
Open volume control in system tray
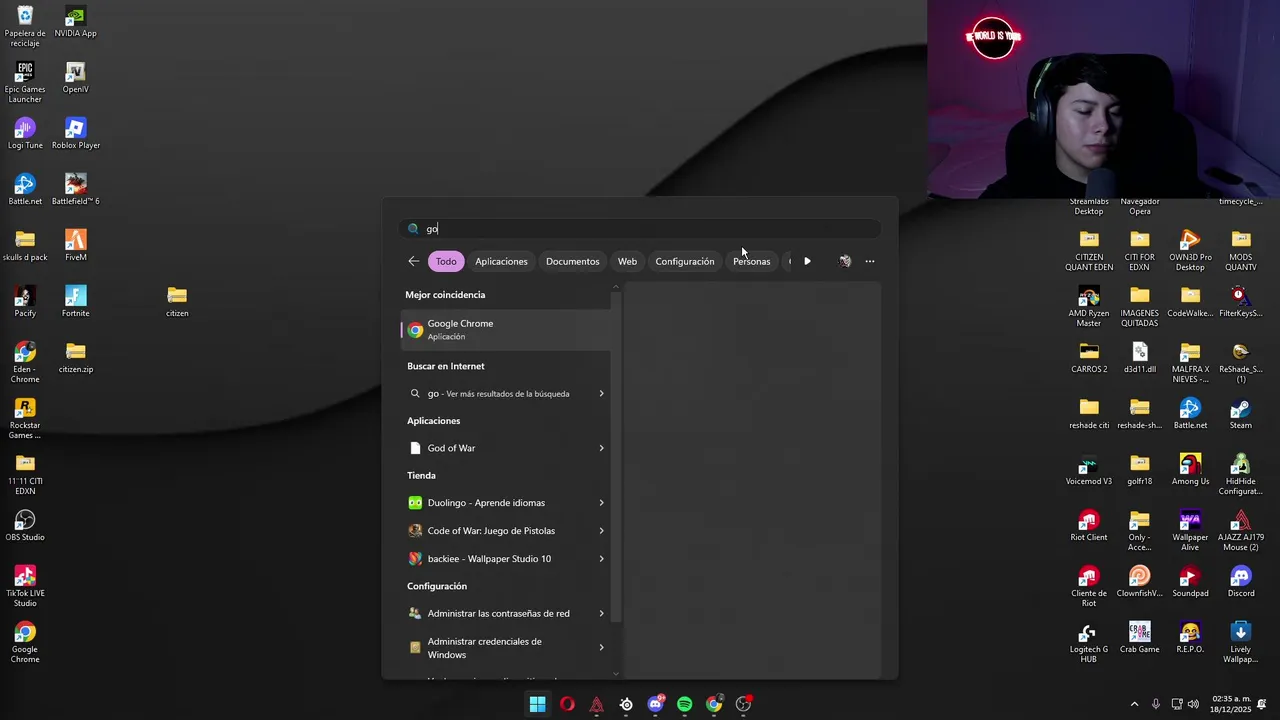(x=1193, y=704)
